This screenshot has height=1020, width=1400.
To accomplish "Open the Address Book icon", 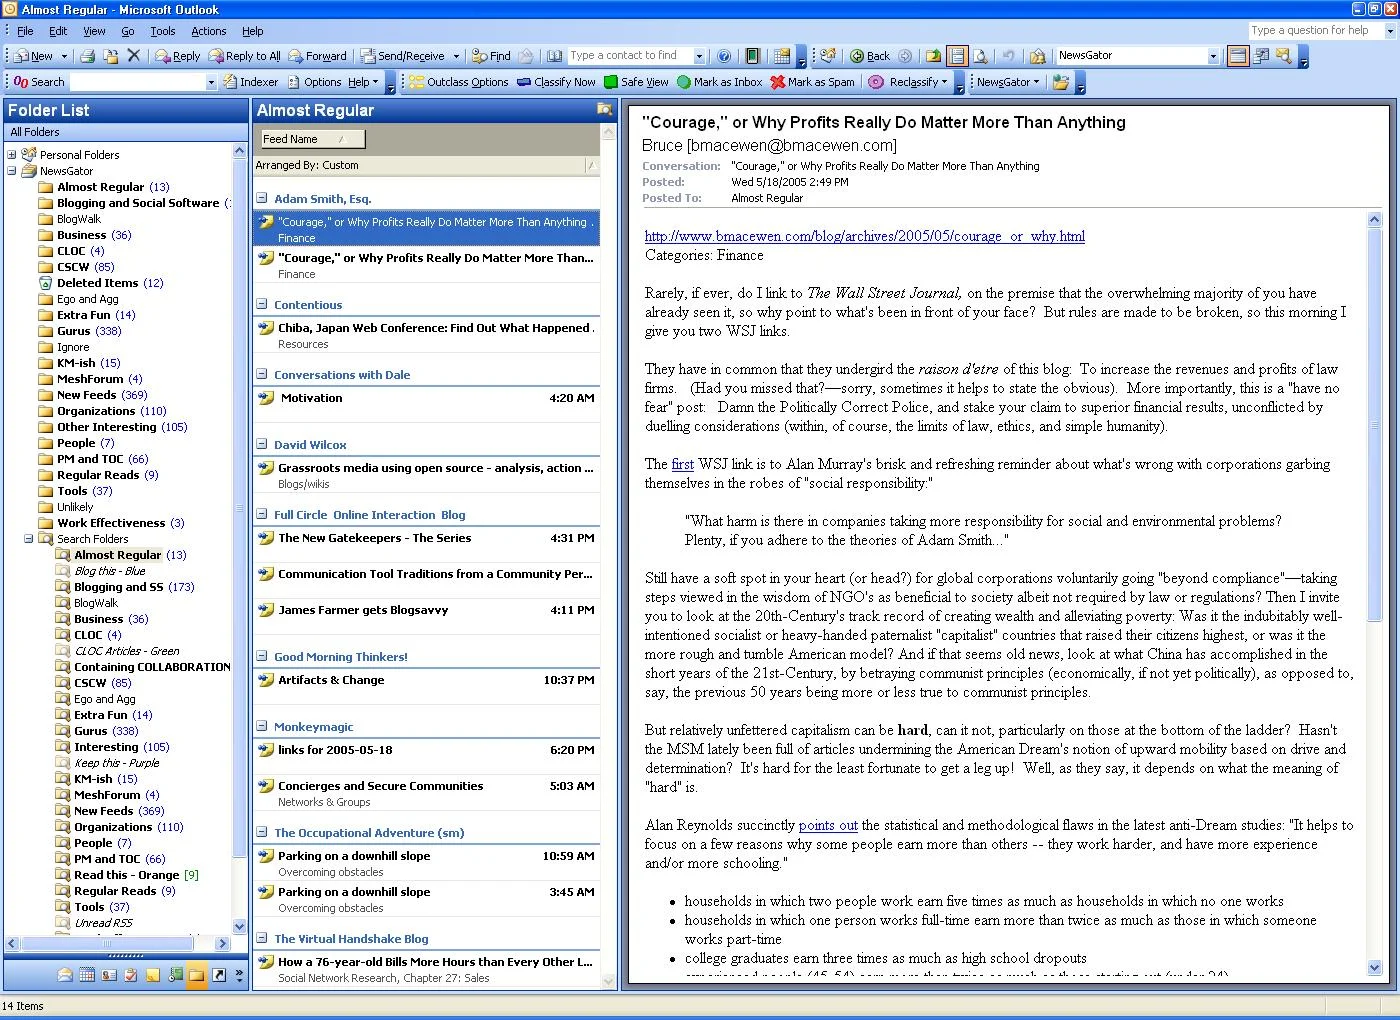I will pyautogui.click(x=554, y=56).
